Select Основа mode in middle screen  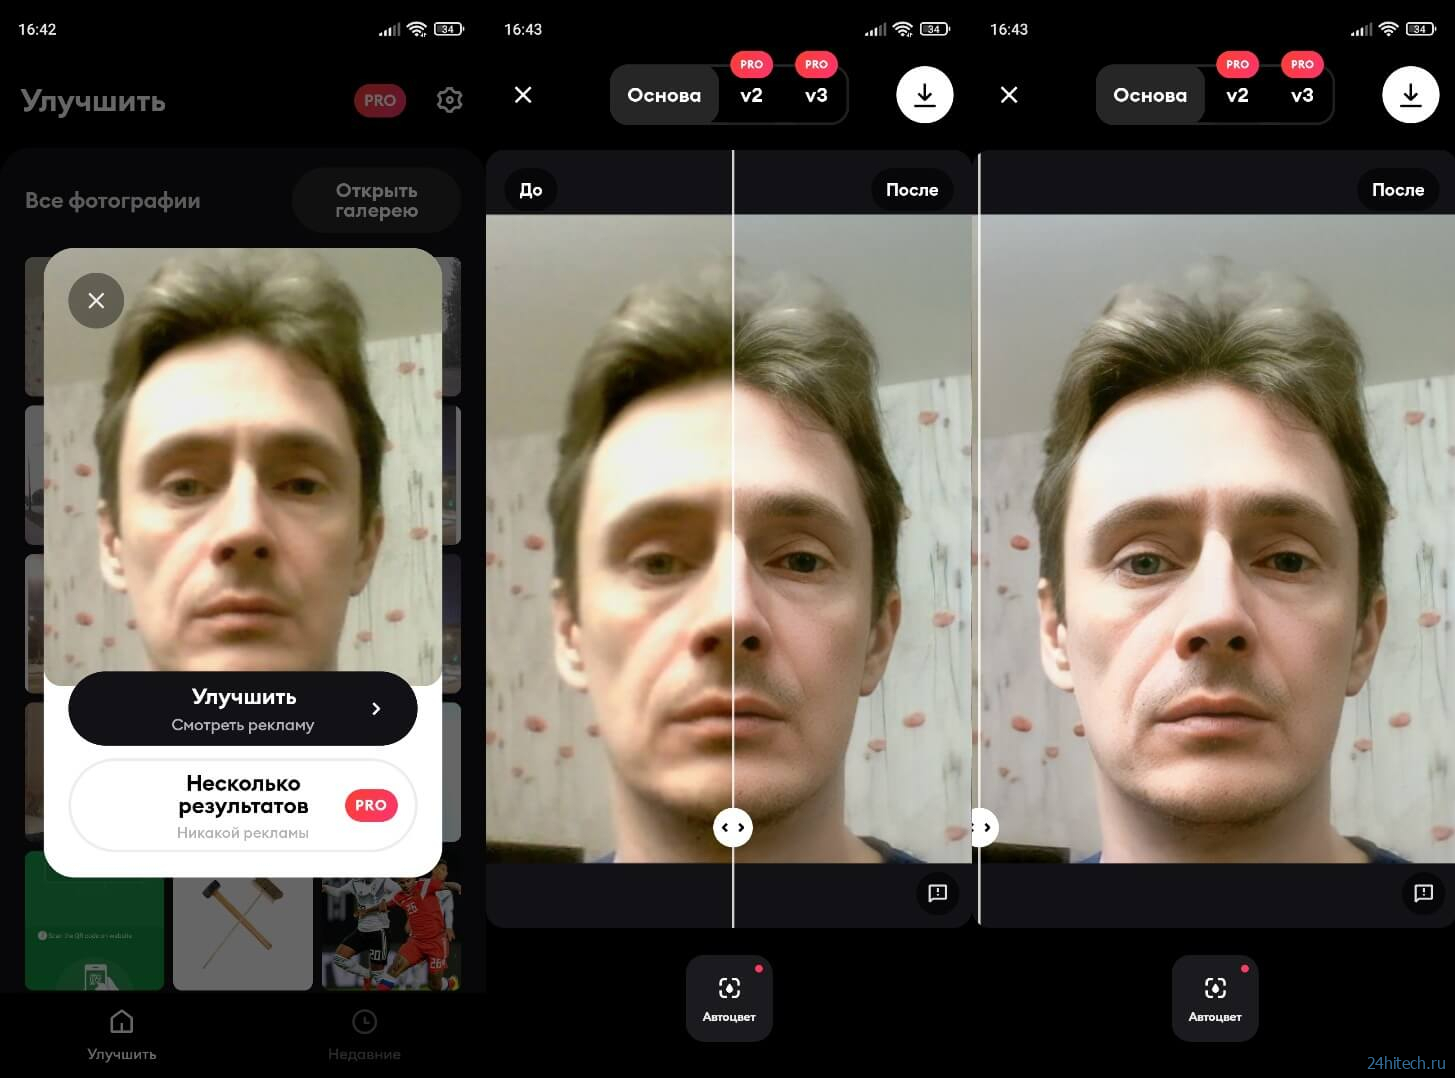click(x=664, y=95)
